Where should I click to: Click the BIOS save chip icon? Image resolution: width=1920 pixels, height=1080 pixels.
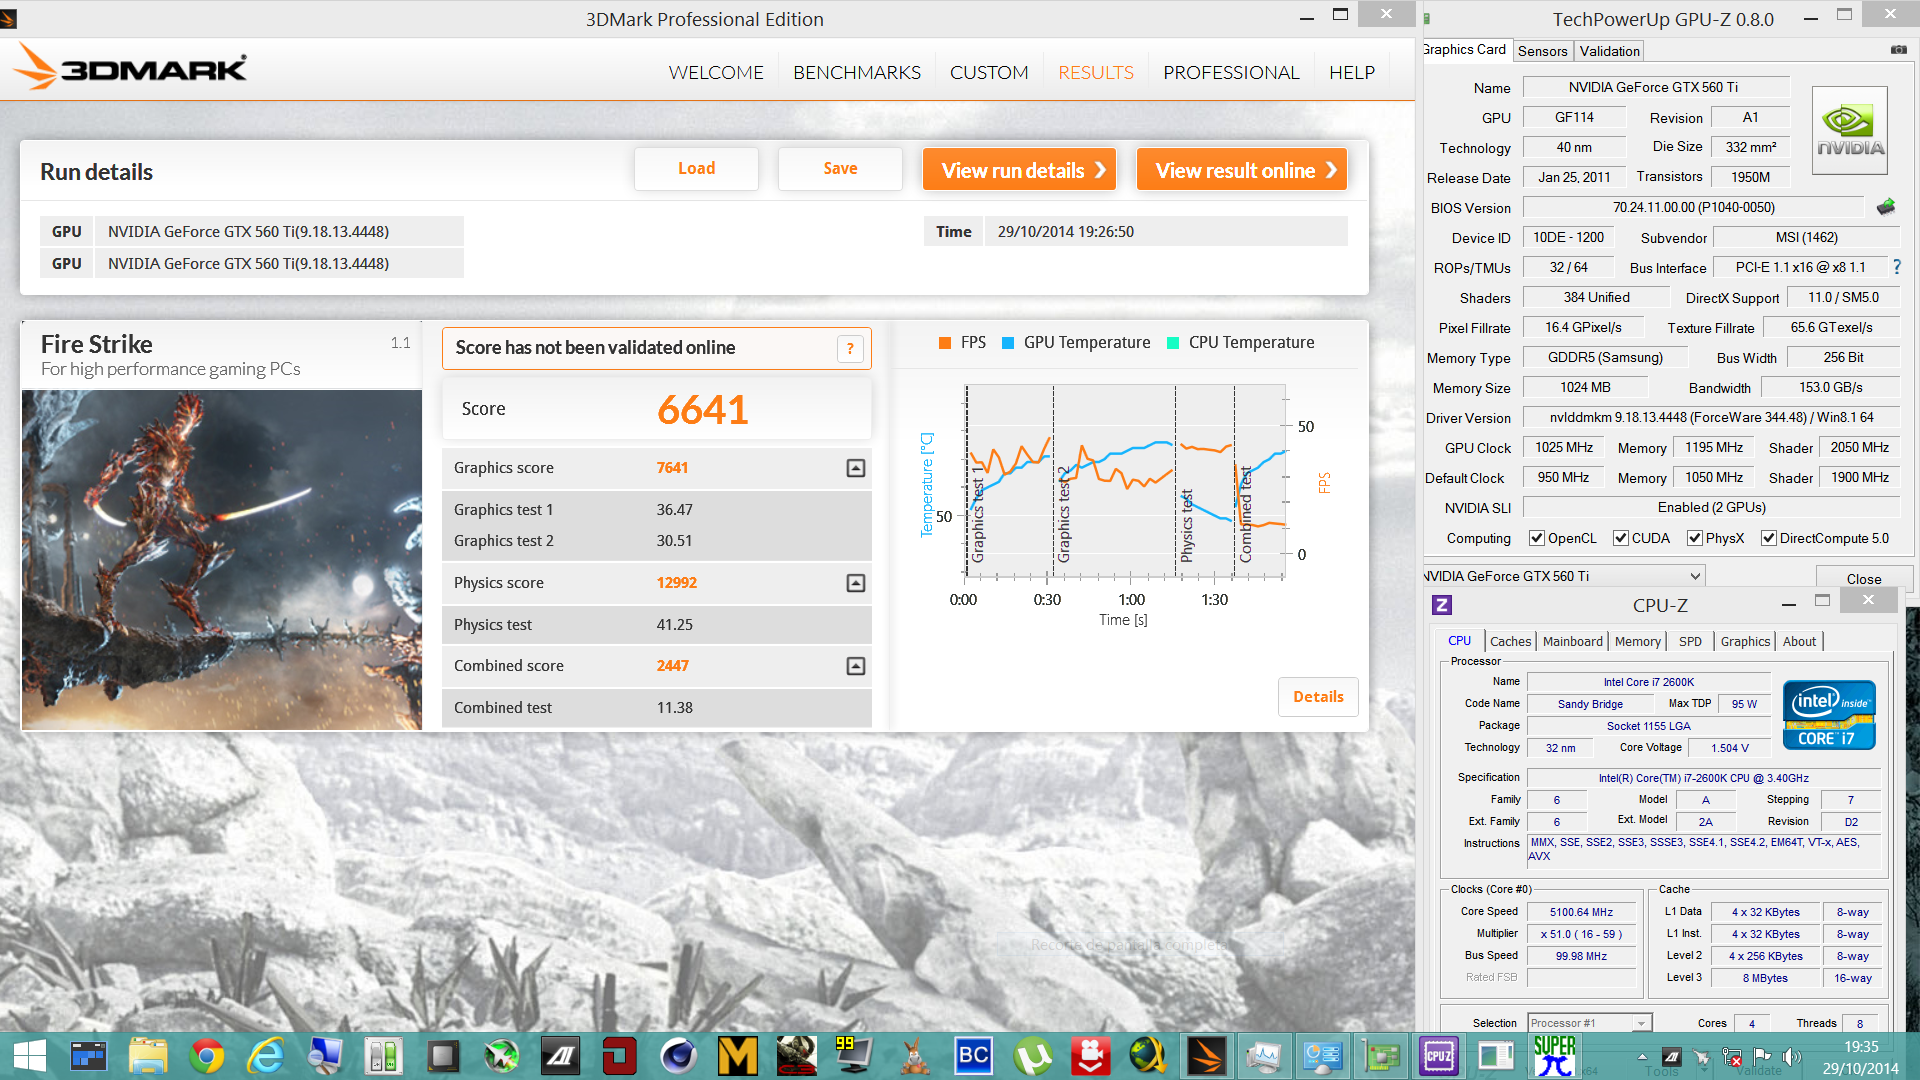point(1886,207)
